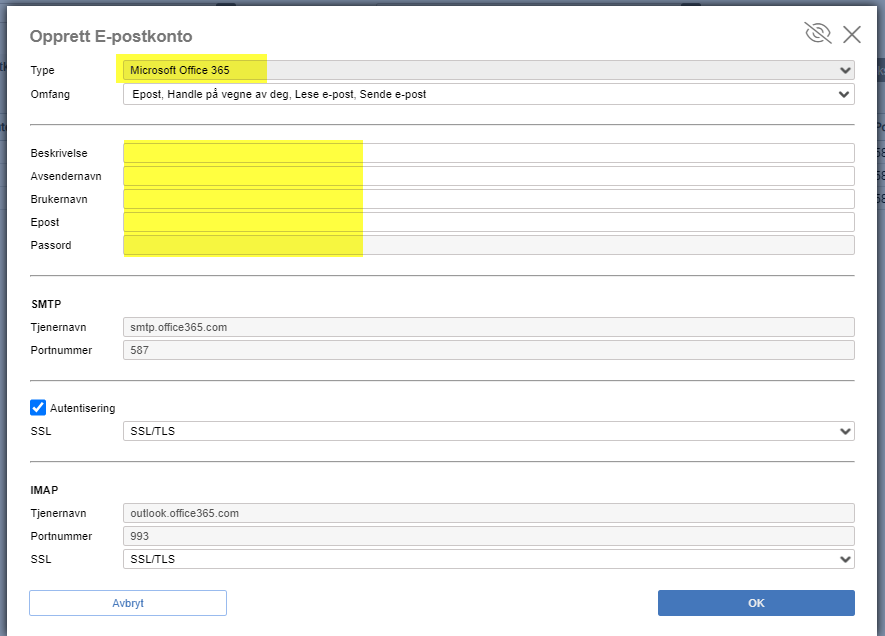Click the IMAP section heading
This screenshot has width=885, height=636.
pos(45,490)
